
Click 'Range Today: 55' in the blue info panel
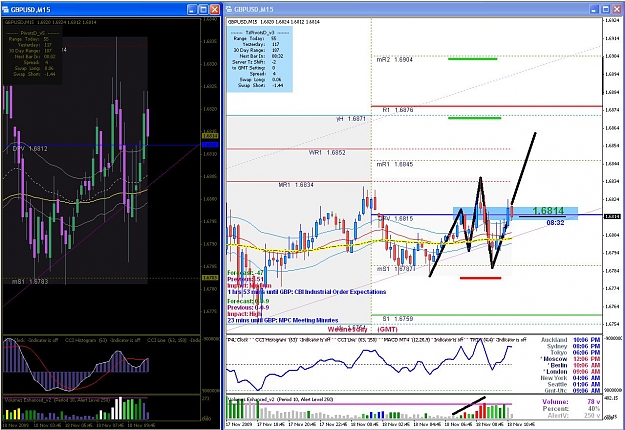(x=255, y=39)
